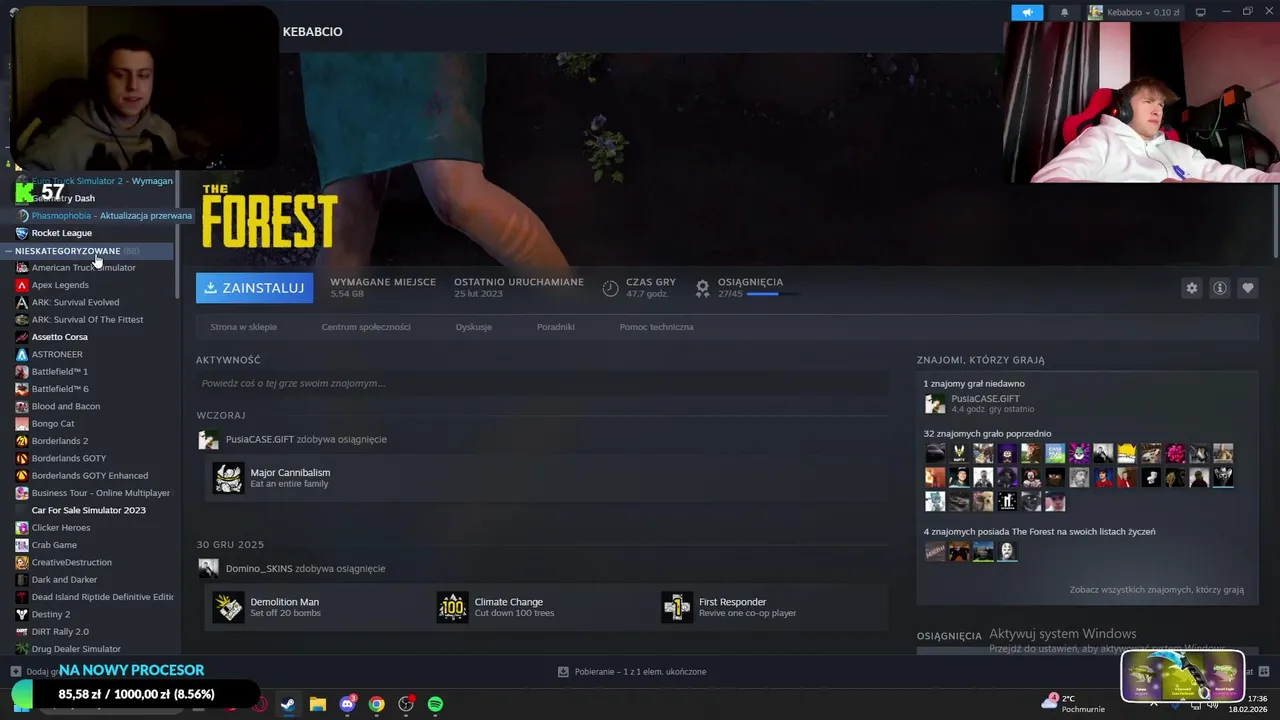Click Business Tour game icon

[x=22, y=493]
